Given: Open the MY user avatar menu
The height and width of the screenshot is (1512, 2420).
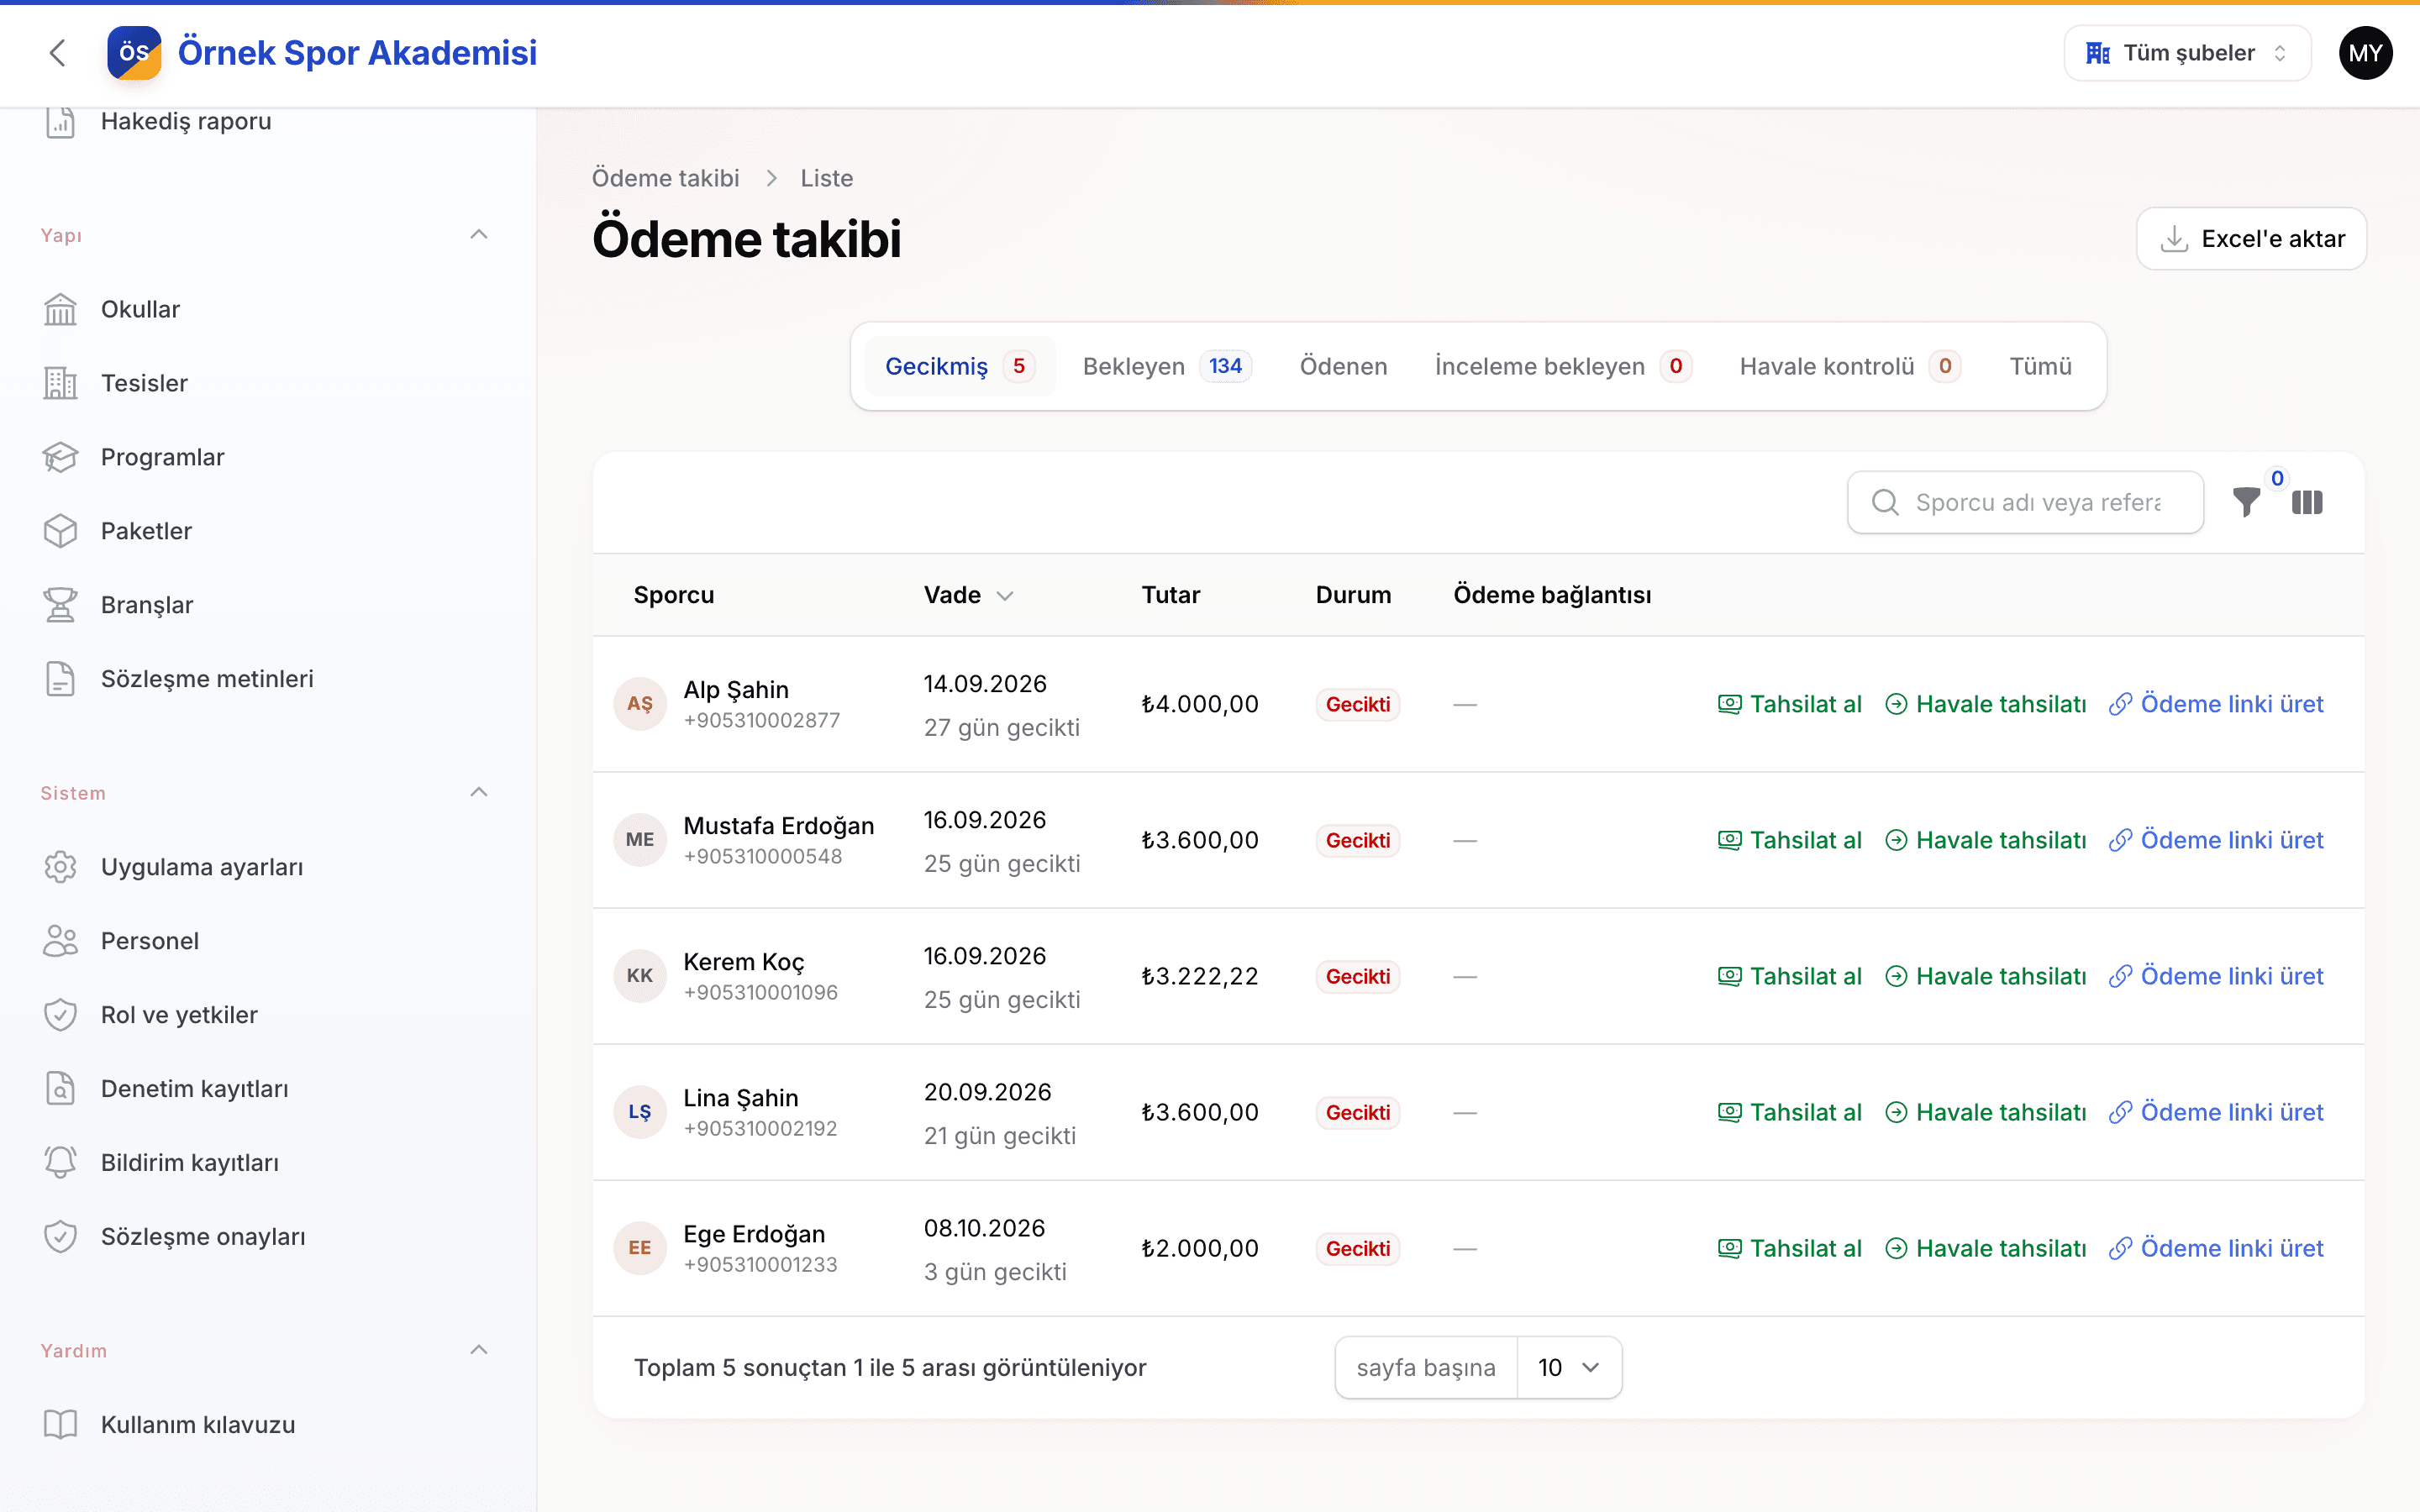Looking at the screenshot, I should pos(2365,53).
